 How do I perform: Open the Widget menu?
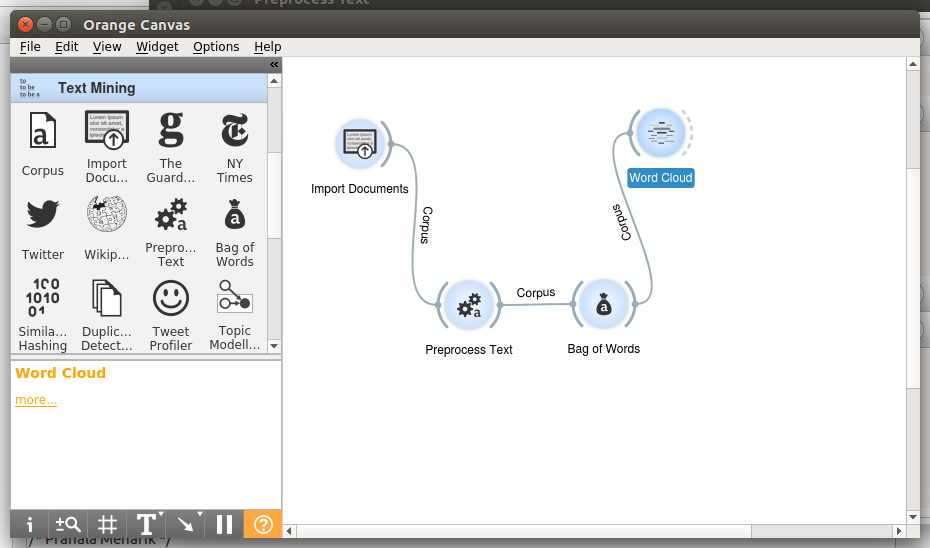(x=157, y=47)
